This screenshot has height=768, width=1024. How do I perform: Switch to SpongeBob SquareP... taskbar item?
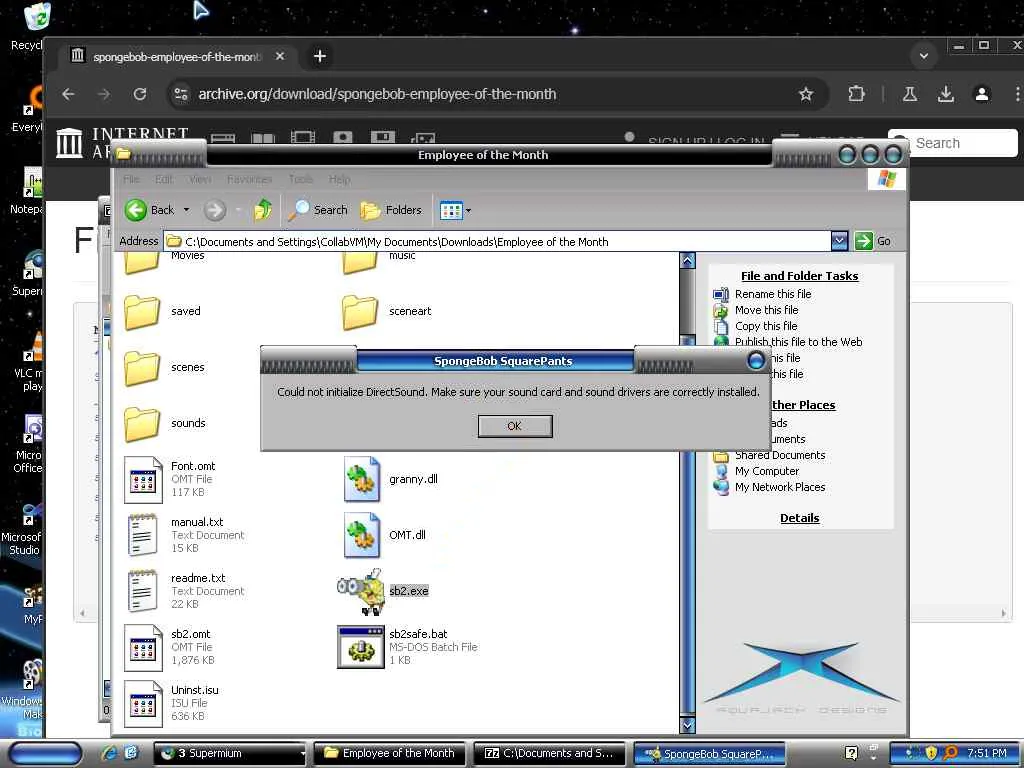point(709,754)
